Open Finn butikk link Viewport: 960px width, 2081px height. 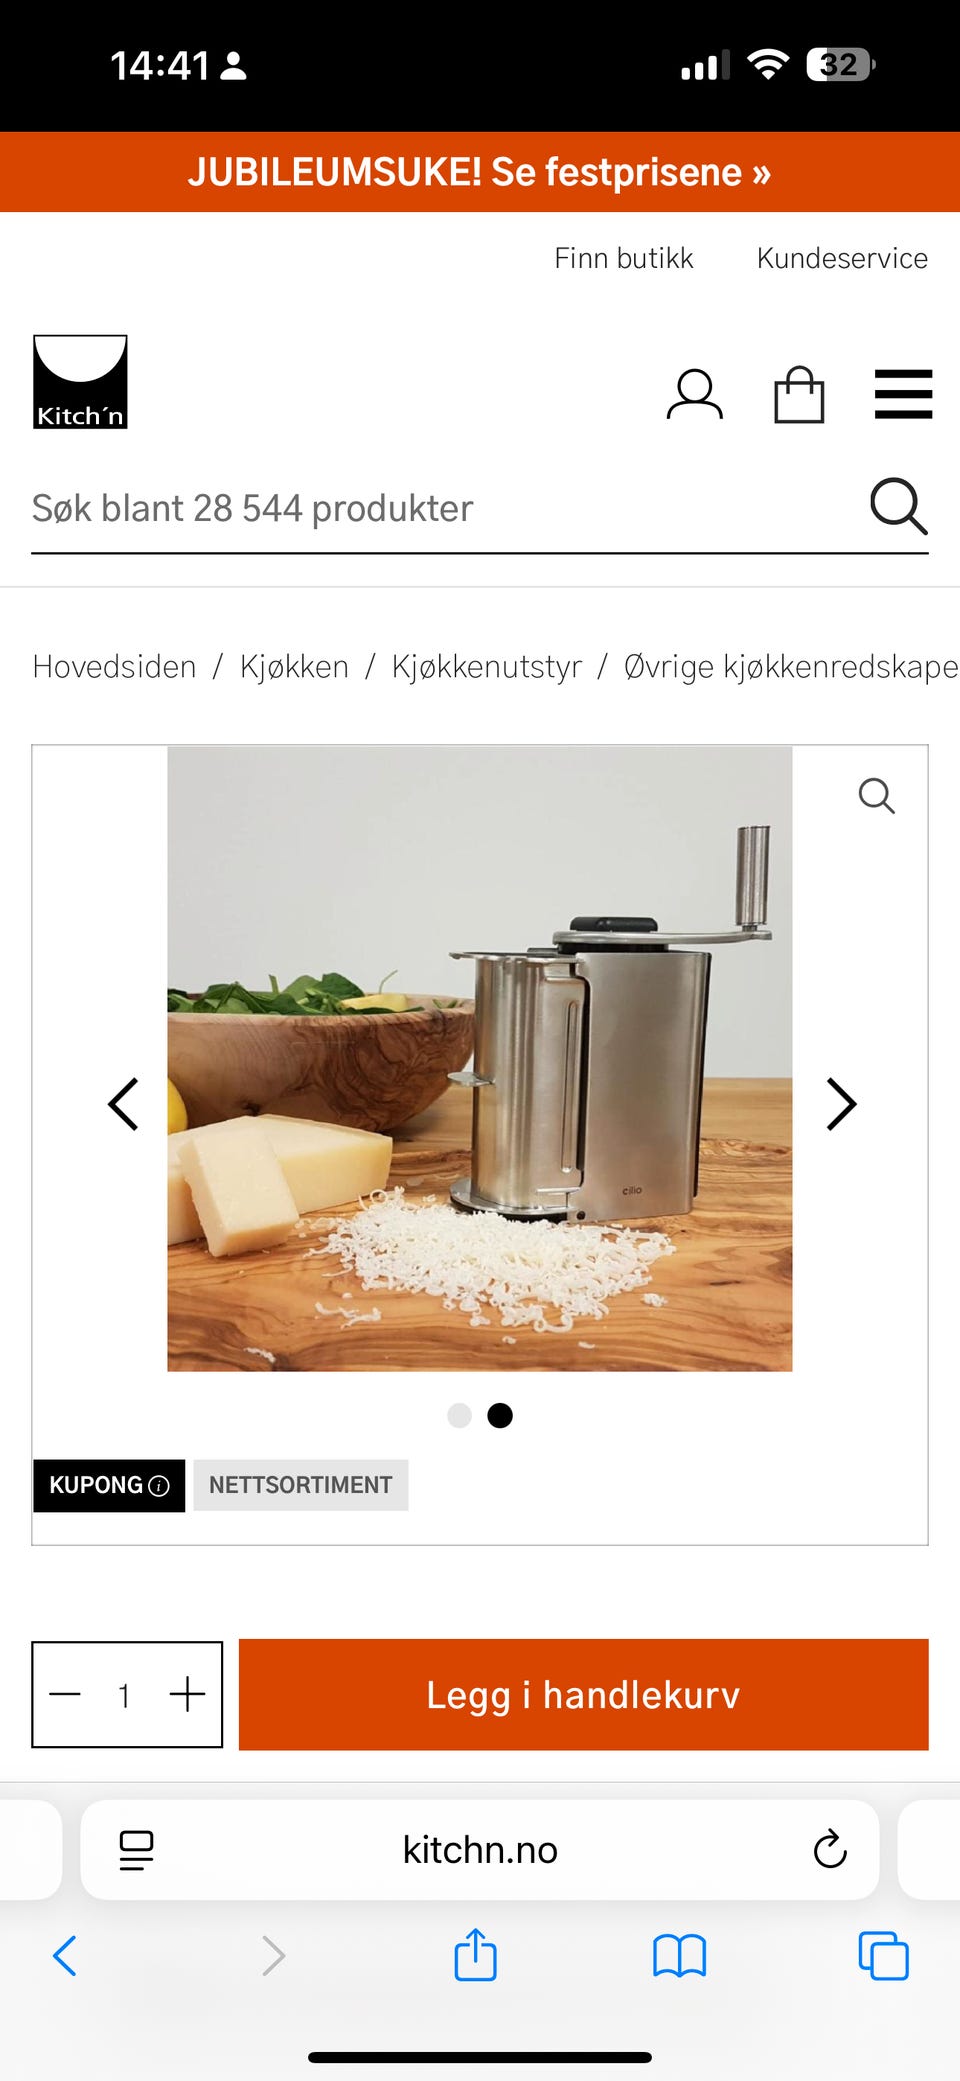tap(624, 258)
